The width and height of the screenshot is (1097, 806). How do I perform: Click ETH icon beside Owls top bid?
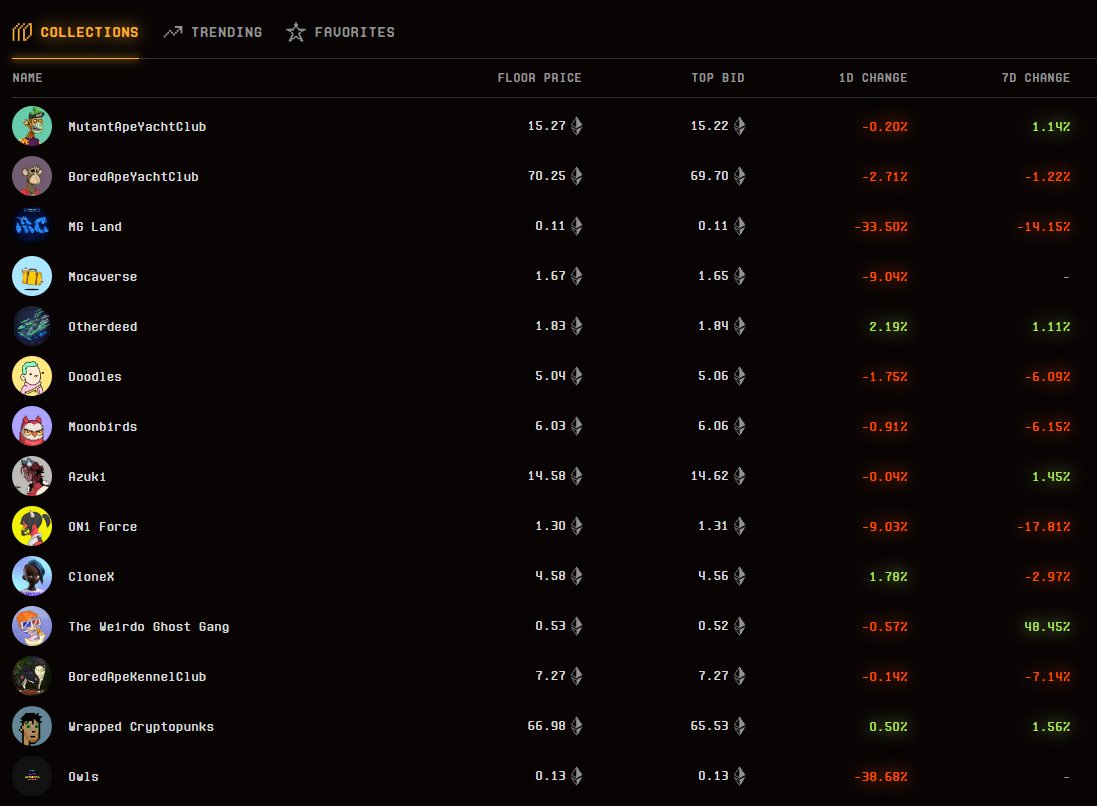coord(739,777)
